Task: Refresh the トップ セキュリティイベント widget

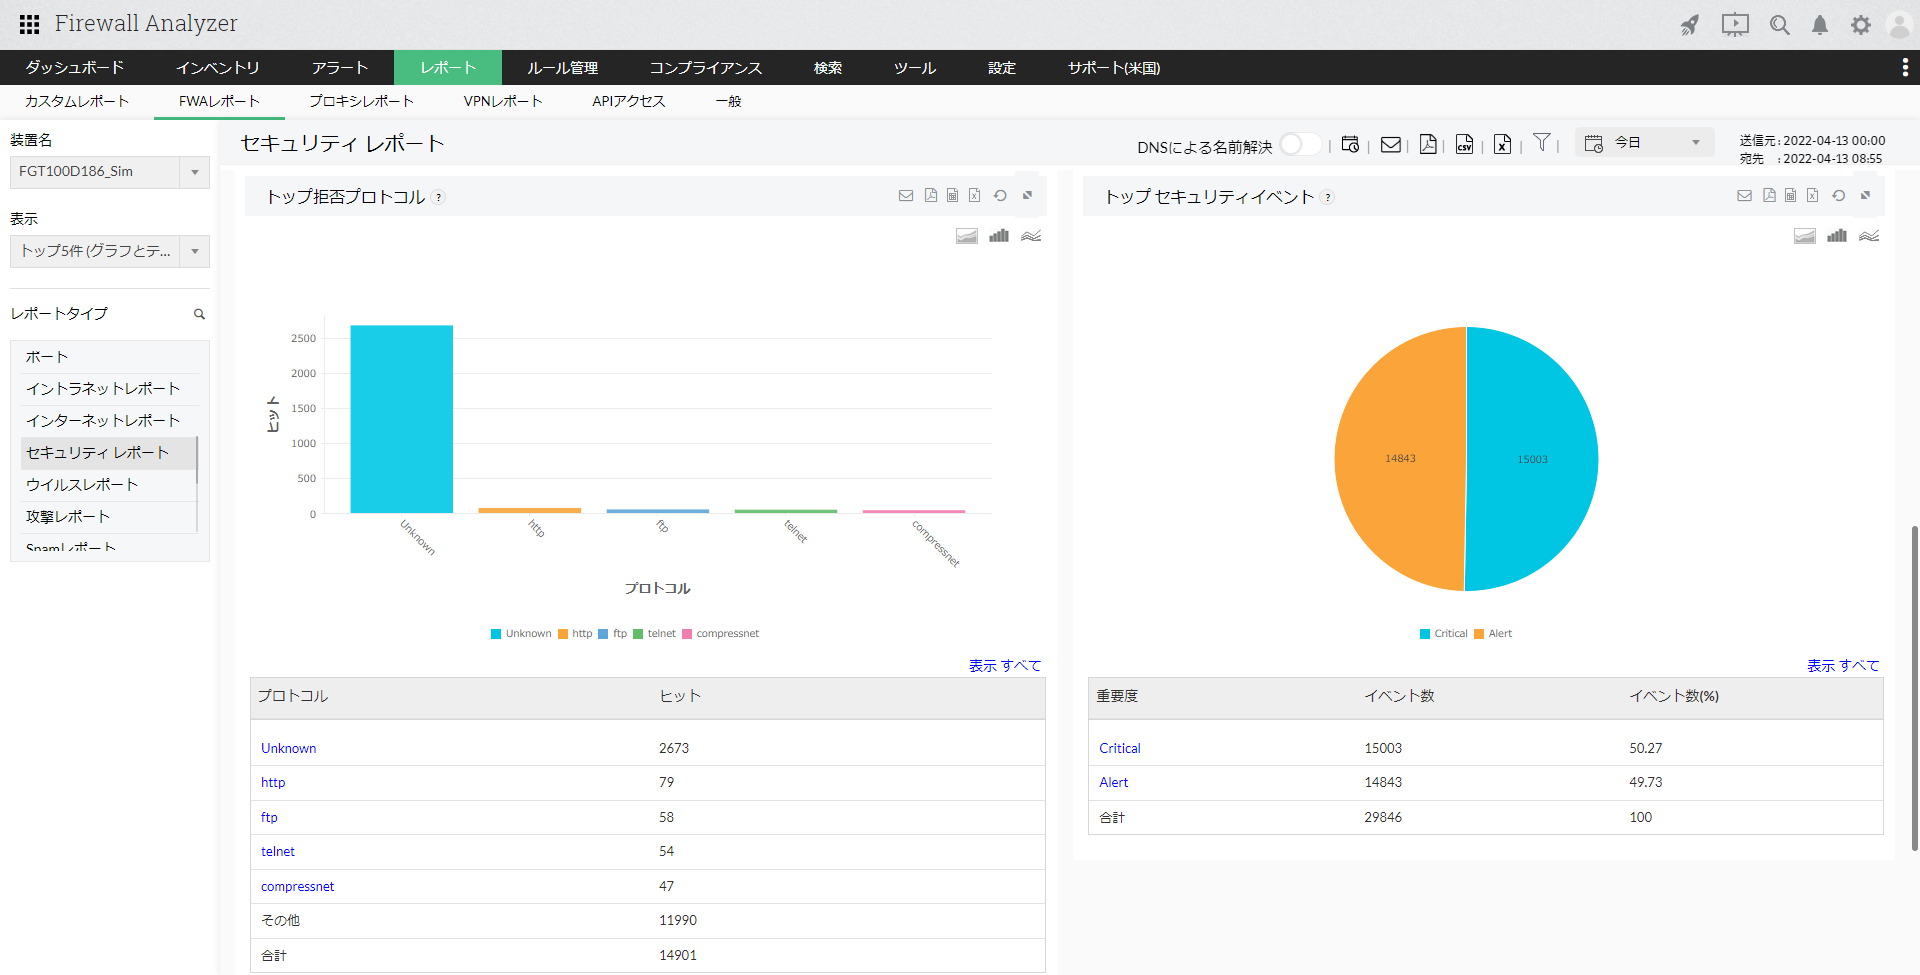Action: [x=1838, y=196]
